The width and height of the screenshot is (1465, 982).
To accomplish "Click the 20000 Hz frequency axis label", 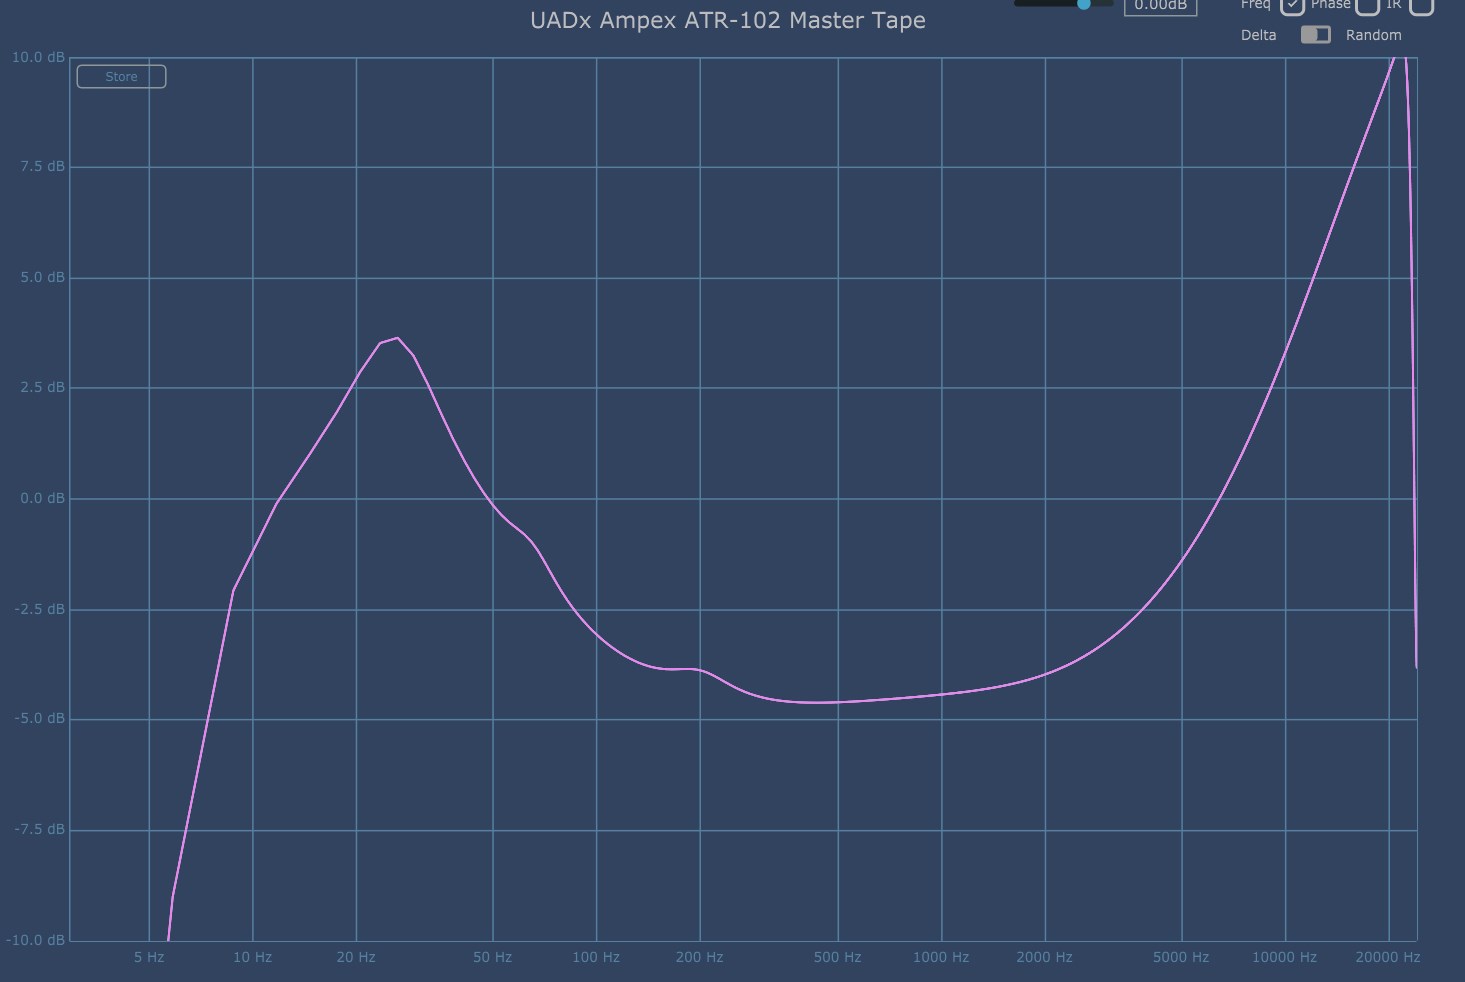I will 1387,957.
